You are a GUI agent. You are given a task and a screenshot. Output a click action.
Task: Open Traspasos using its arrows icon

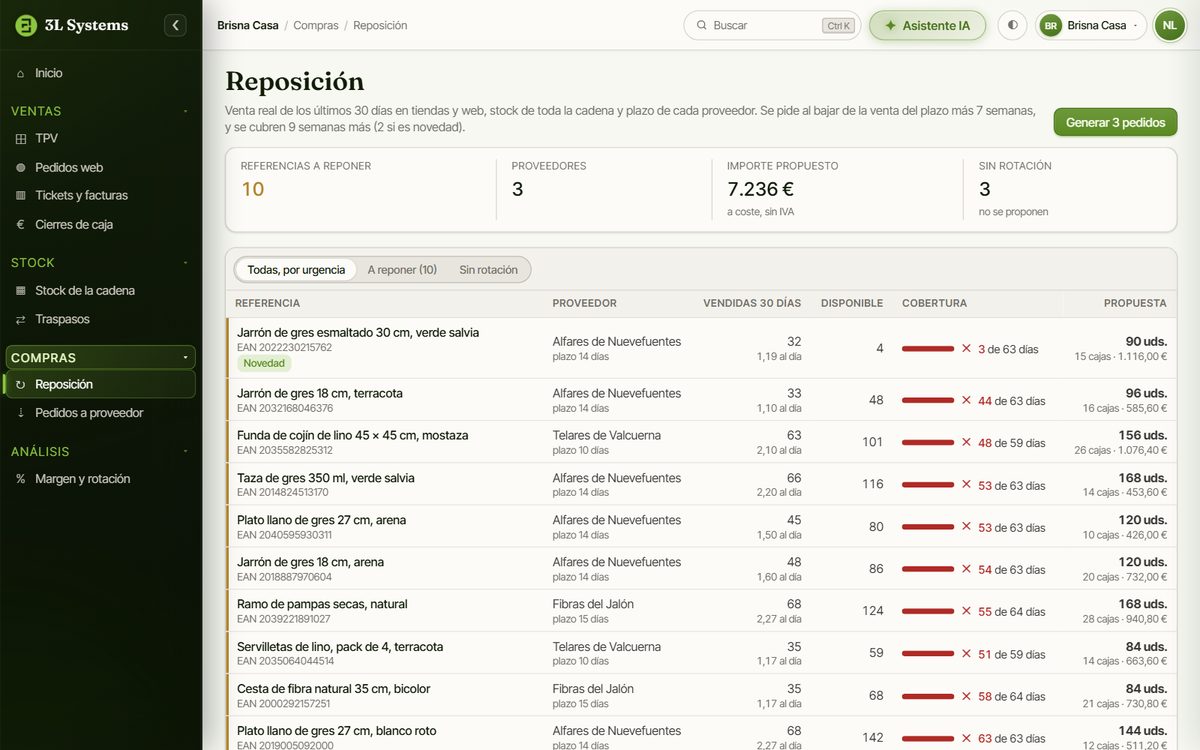tap(21, 319)
